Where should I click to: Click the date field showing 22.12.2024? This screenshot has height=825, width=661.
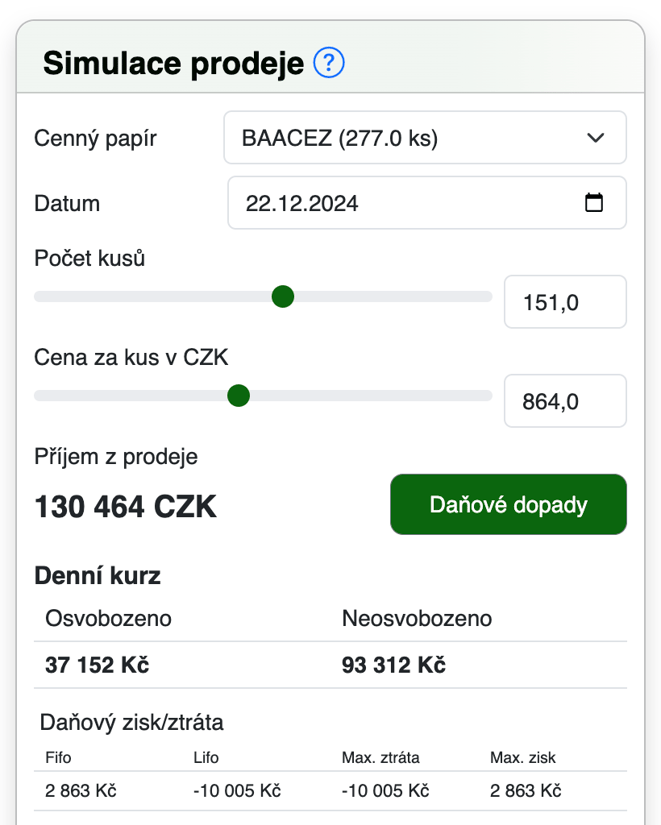[427, 203]
